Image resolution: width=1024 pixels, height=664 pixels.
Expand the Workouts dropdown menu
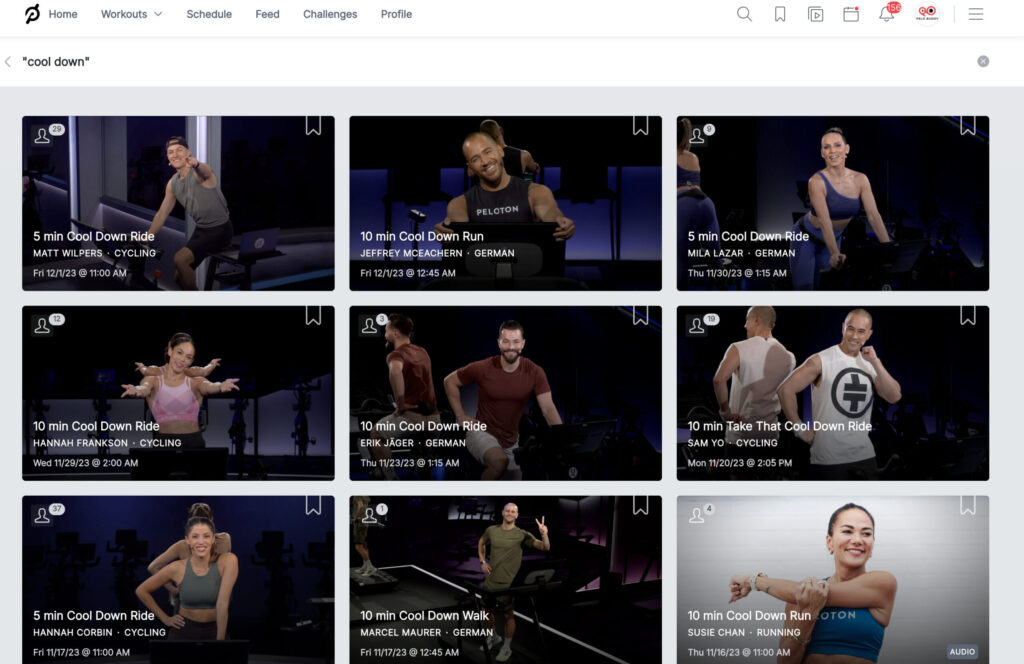[131, 14]
